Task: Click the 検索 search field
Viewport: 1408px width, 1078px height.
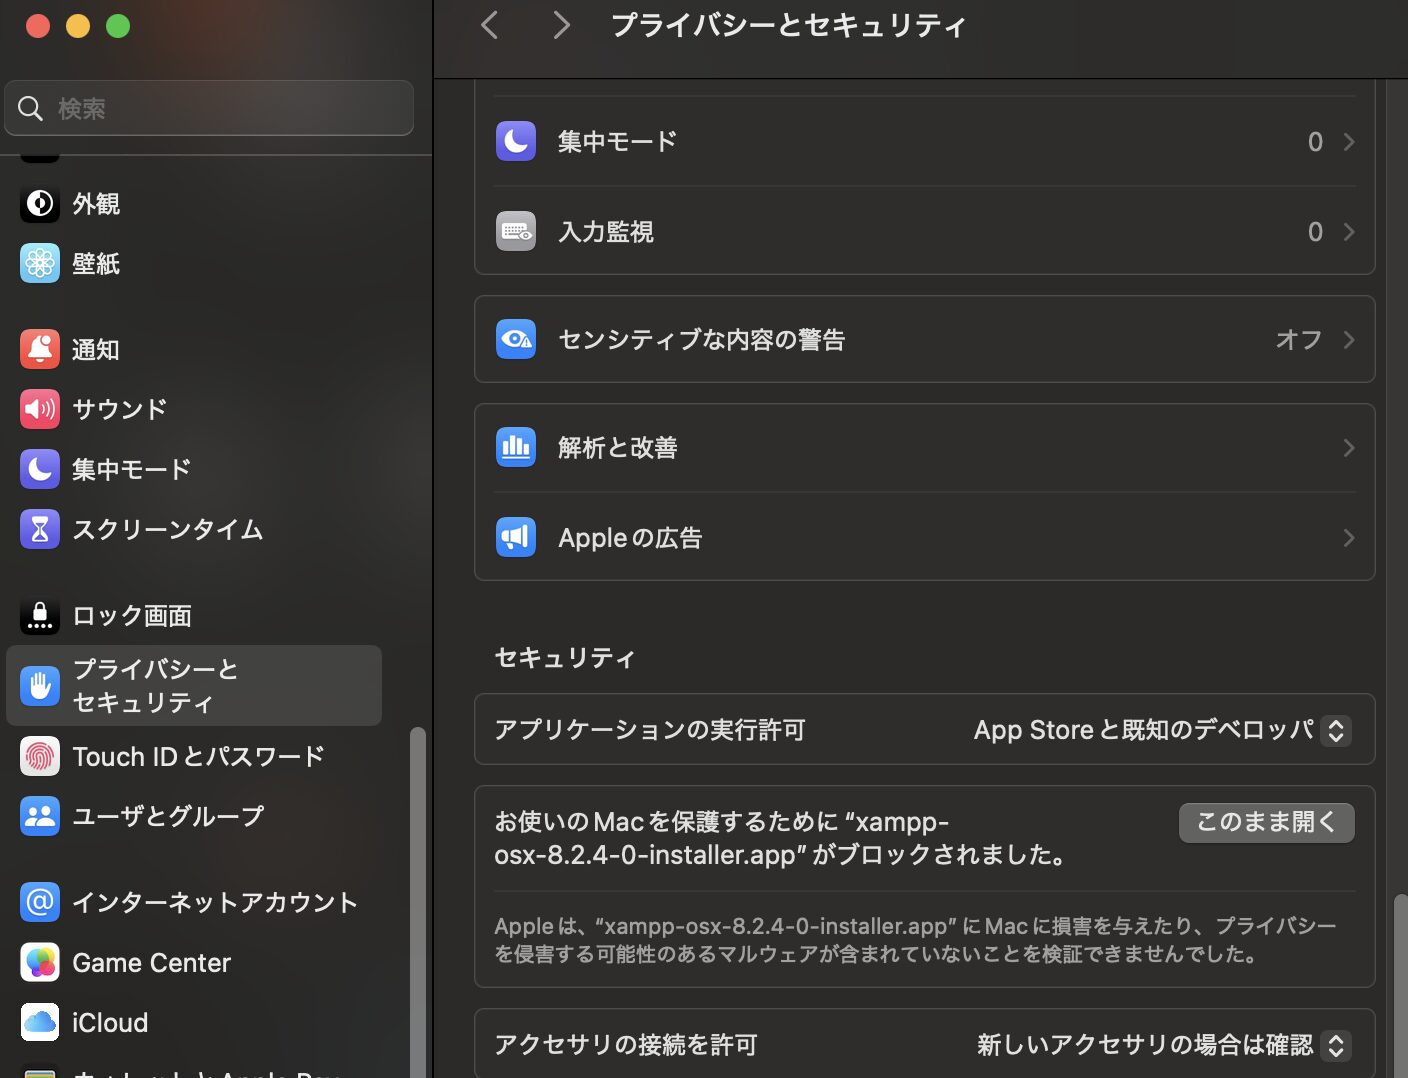Action: tap(209, 108)
